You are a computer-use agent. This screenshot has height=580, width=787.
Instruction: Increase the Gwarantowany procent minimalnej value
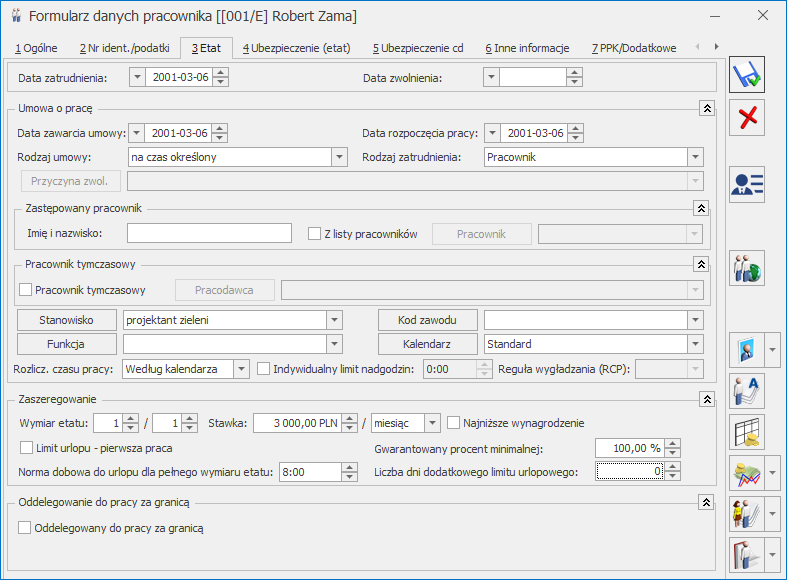point(673,443)
